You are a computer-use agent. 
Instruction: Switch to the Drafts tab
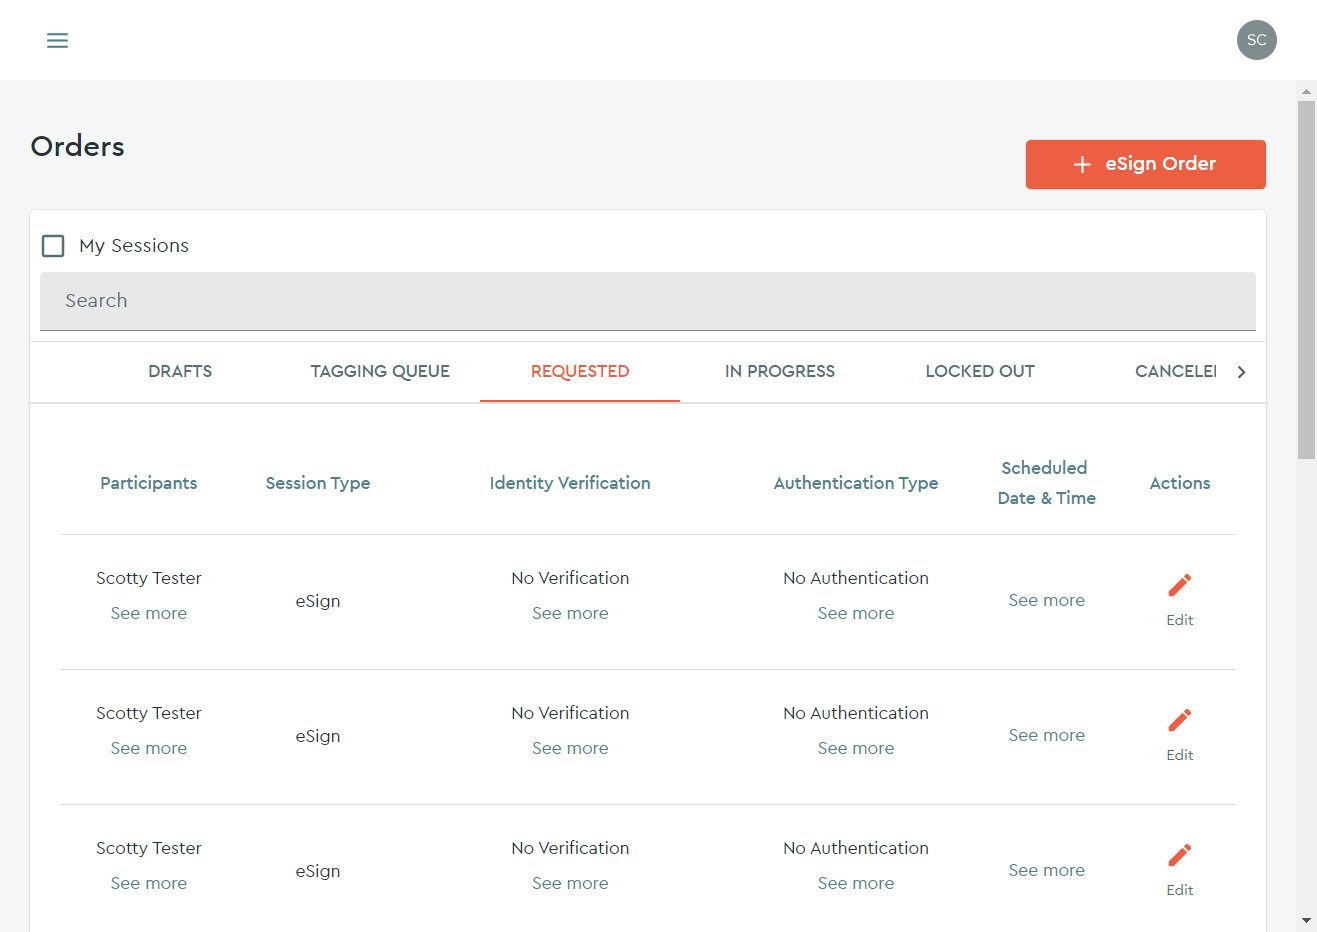[x=180, y=372]
